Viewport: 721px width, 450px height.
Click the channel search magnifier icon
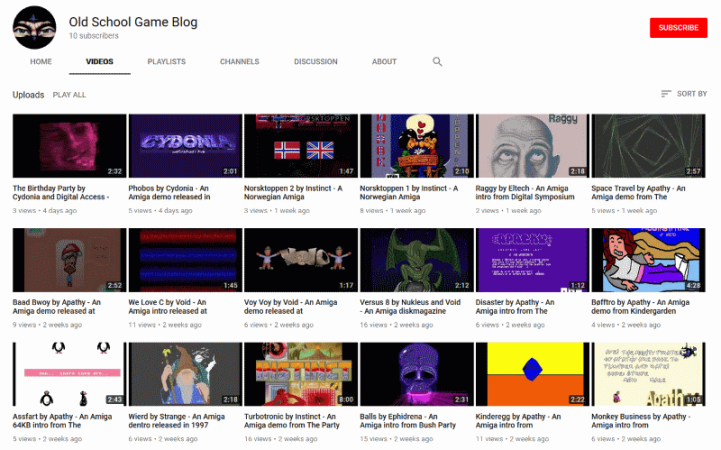[437, 62]
